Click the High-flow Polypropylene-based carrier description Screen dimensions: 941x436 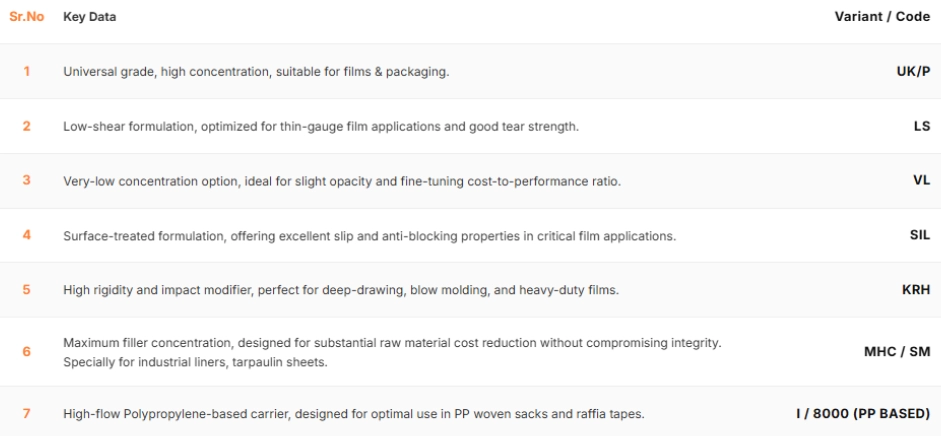pos(352,413)
